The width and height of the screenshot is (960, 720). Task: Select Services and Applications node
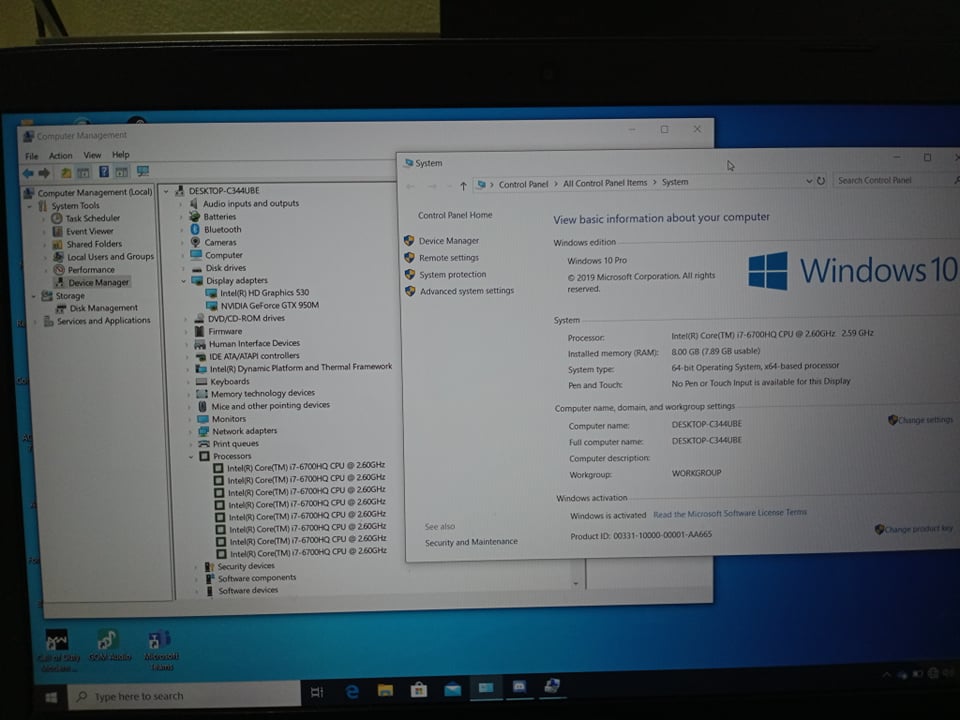[x=103, y=321]
